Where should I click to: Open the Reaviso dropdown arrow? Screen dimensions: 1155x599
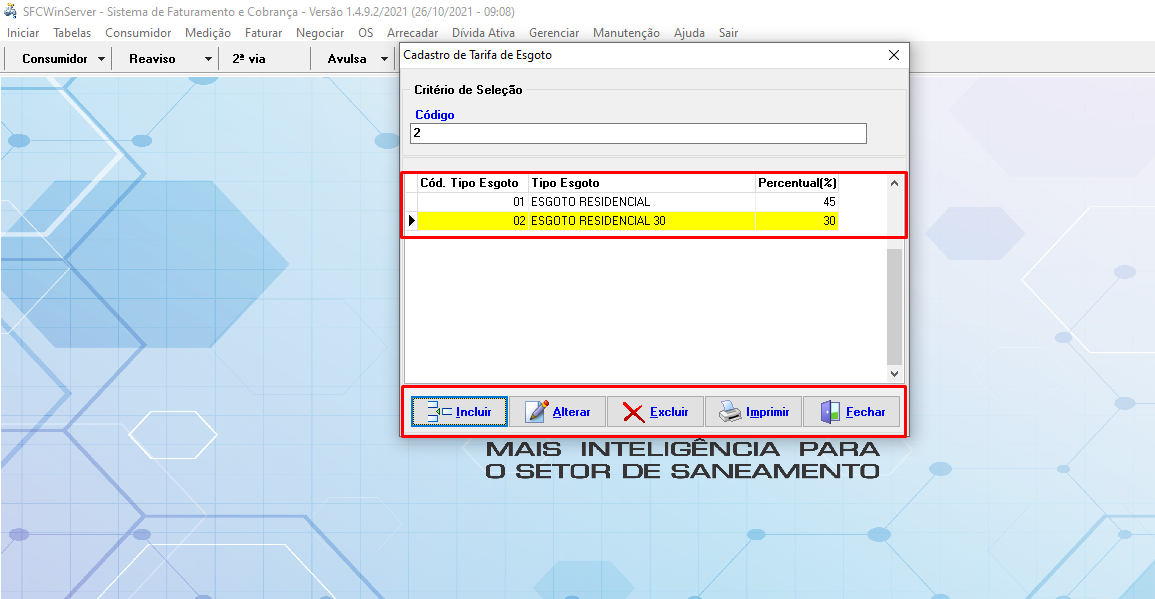208,59
